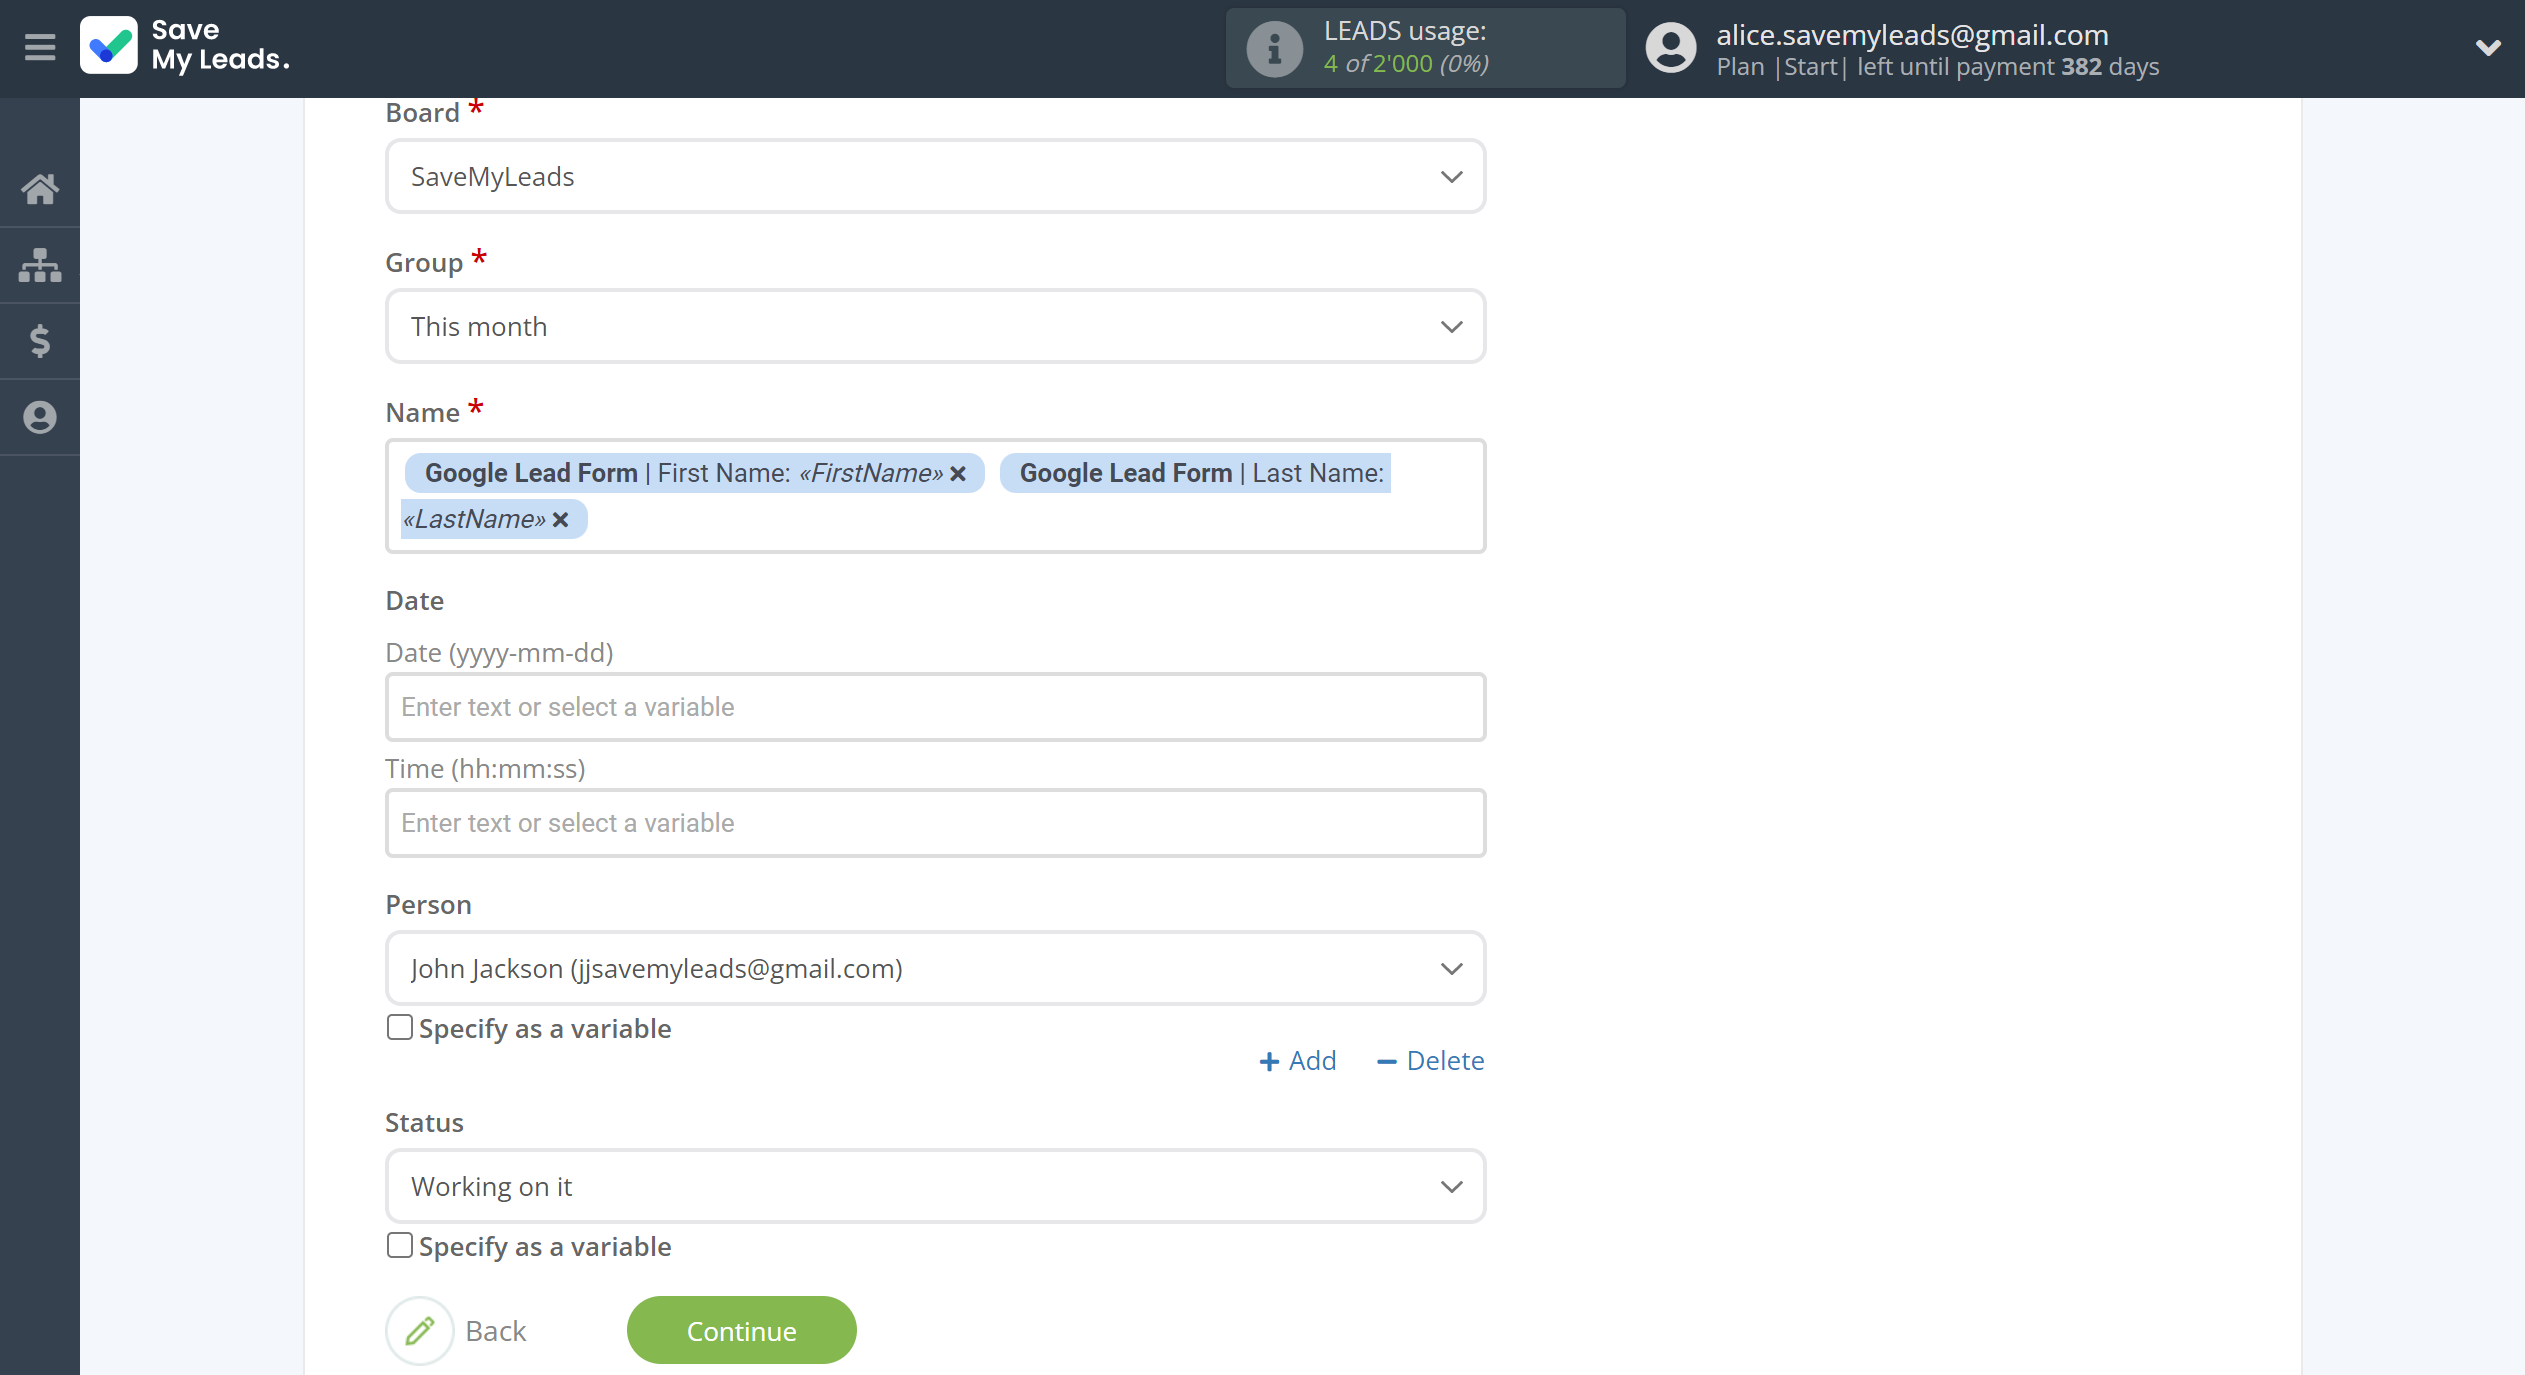Click the alice.savemyleads@gmail.com account email

pos(1912,35)
